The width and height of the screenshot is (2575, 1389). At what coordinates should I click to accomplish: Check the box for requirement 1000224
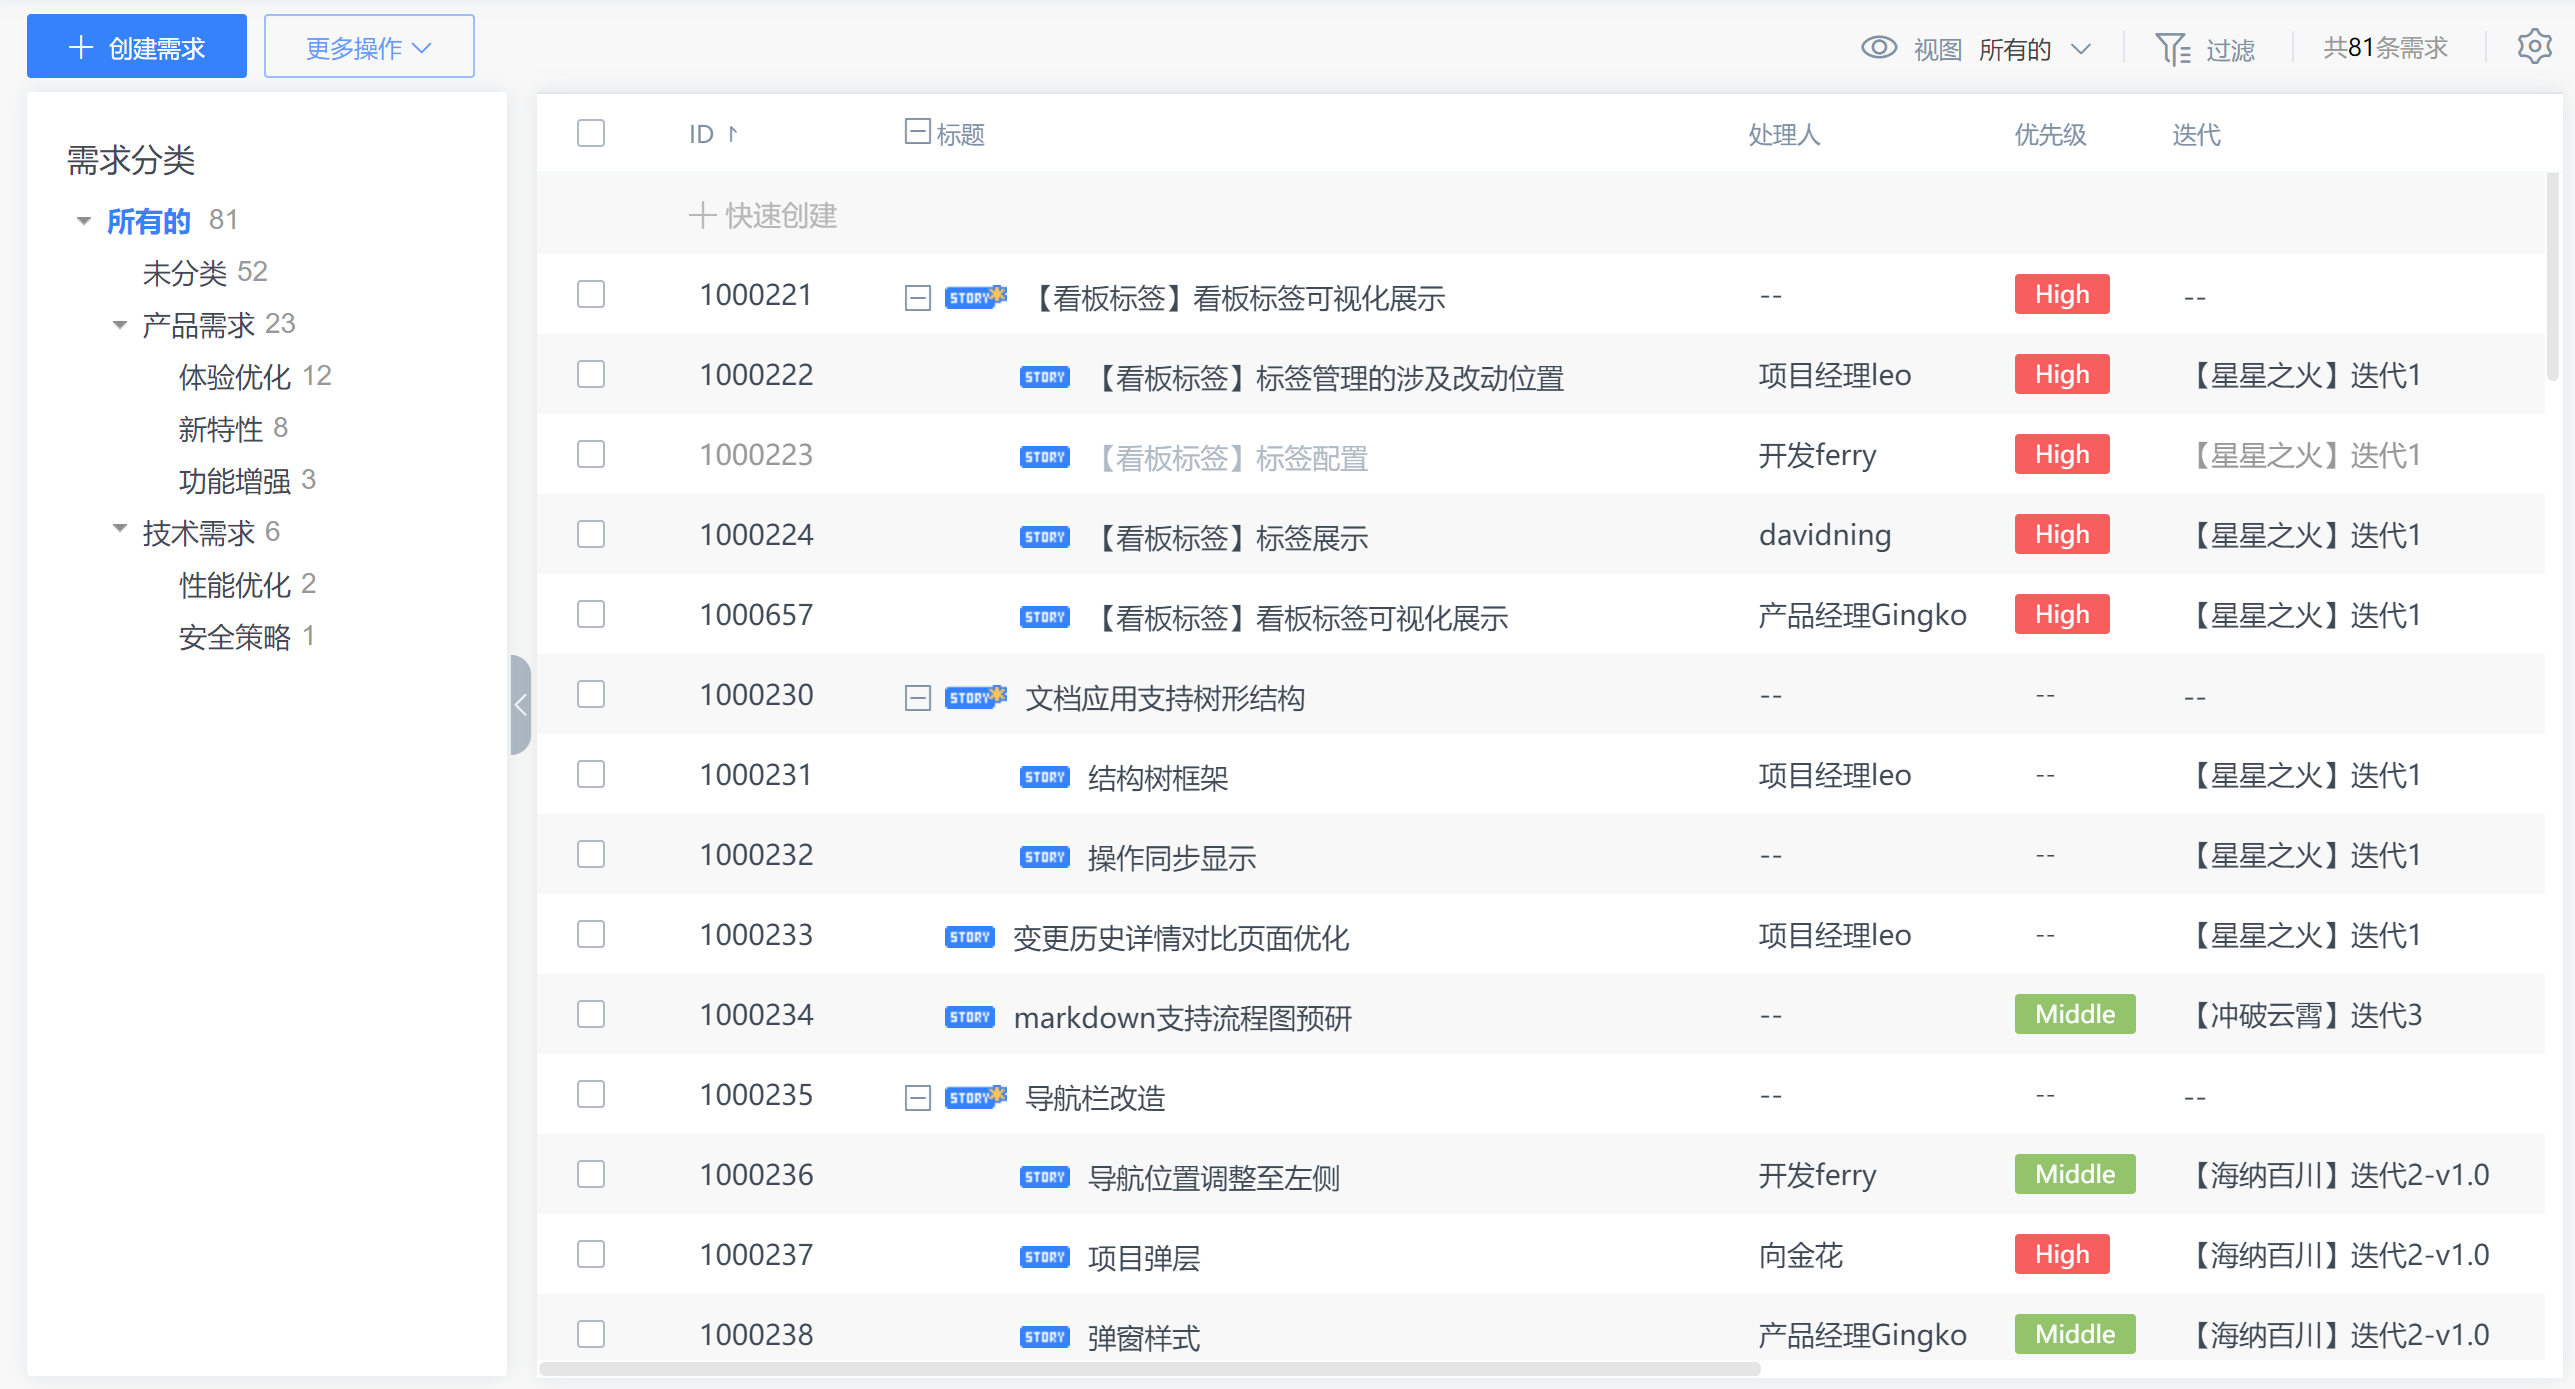tap(591, 534)
